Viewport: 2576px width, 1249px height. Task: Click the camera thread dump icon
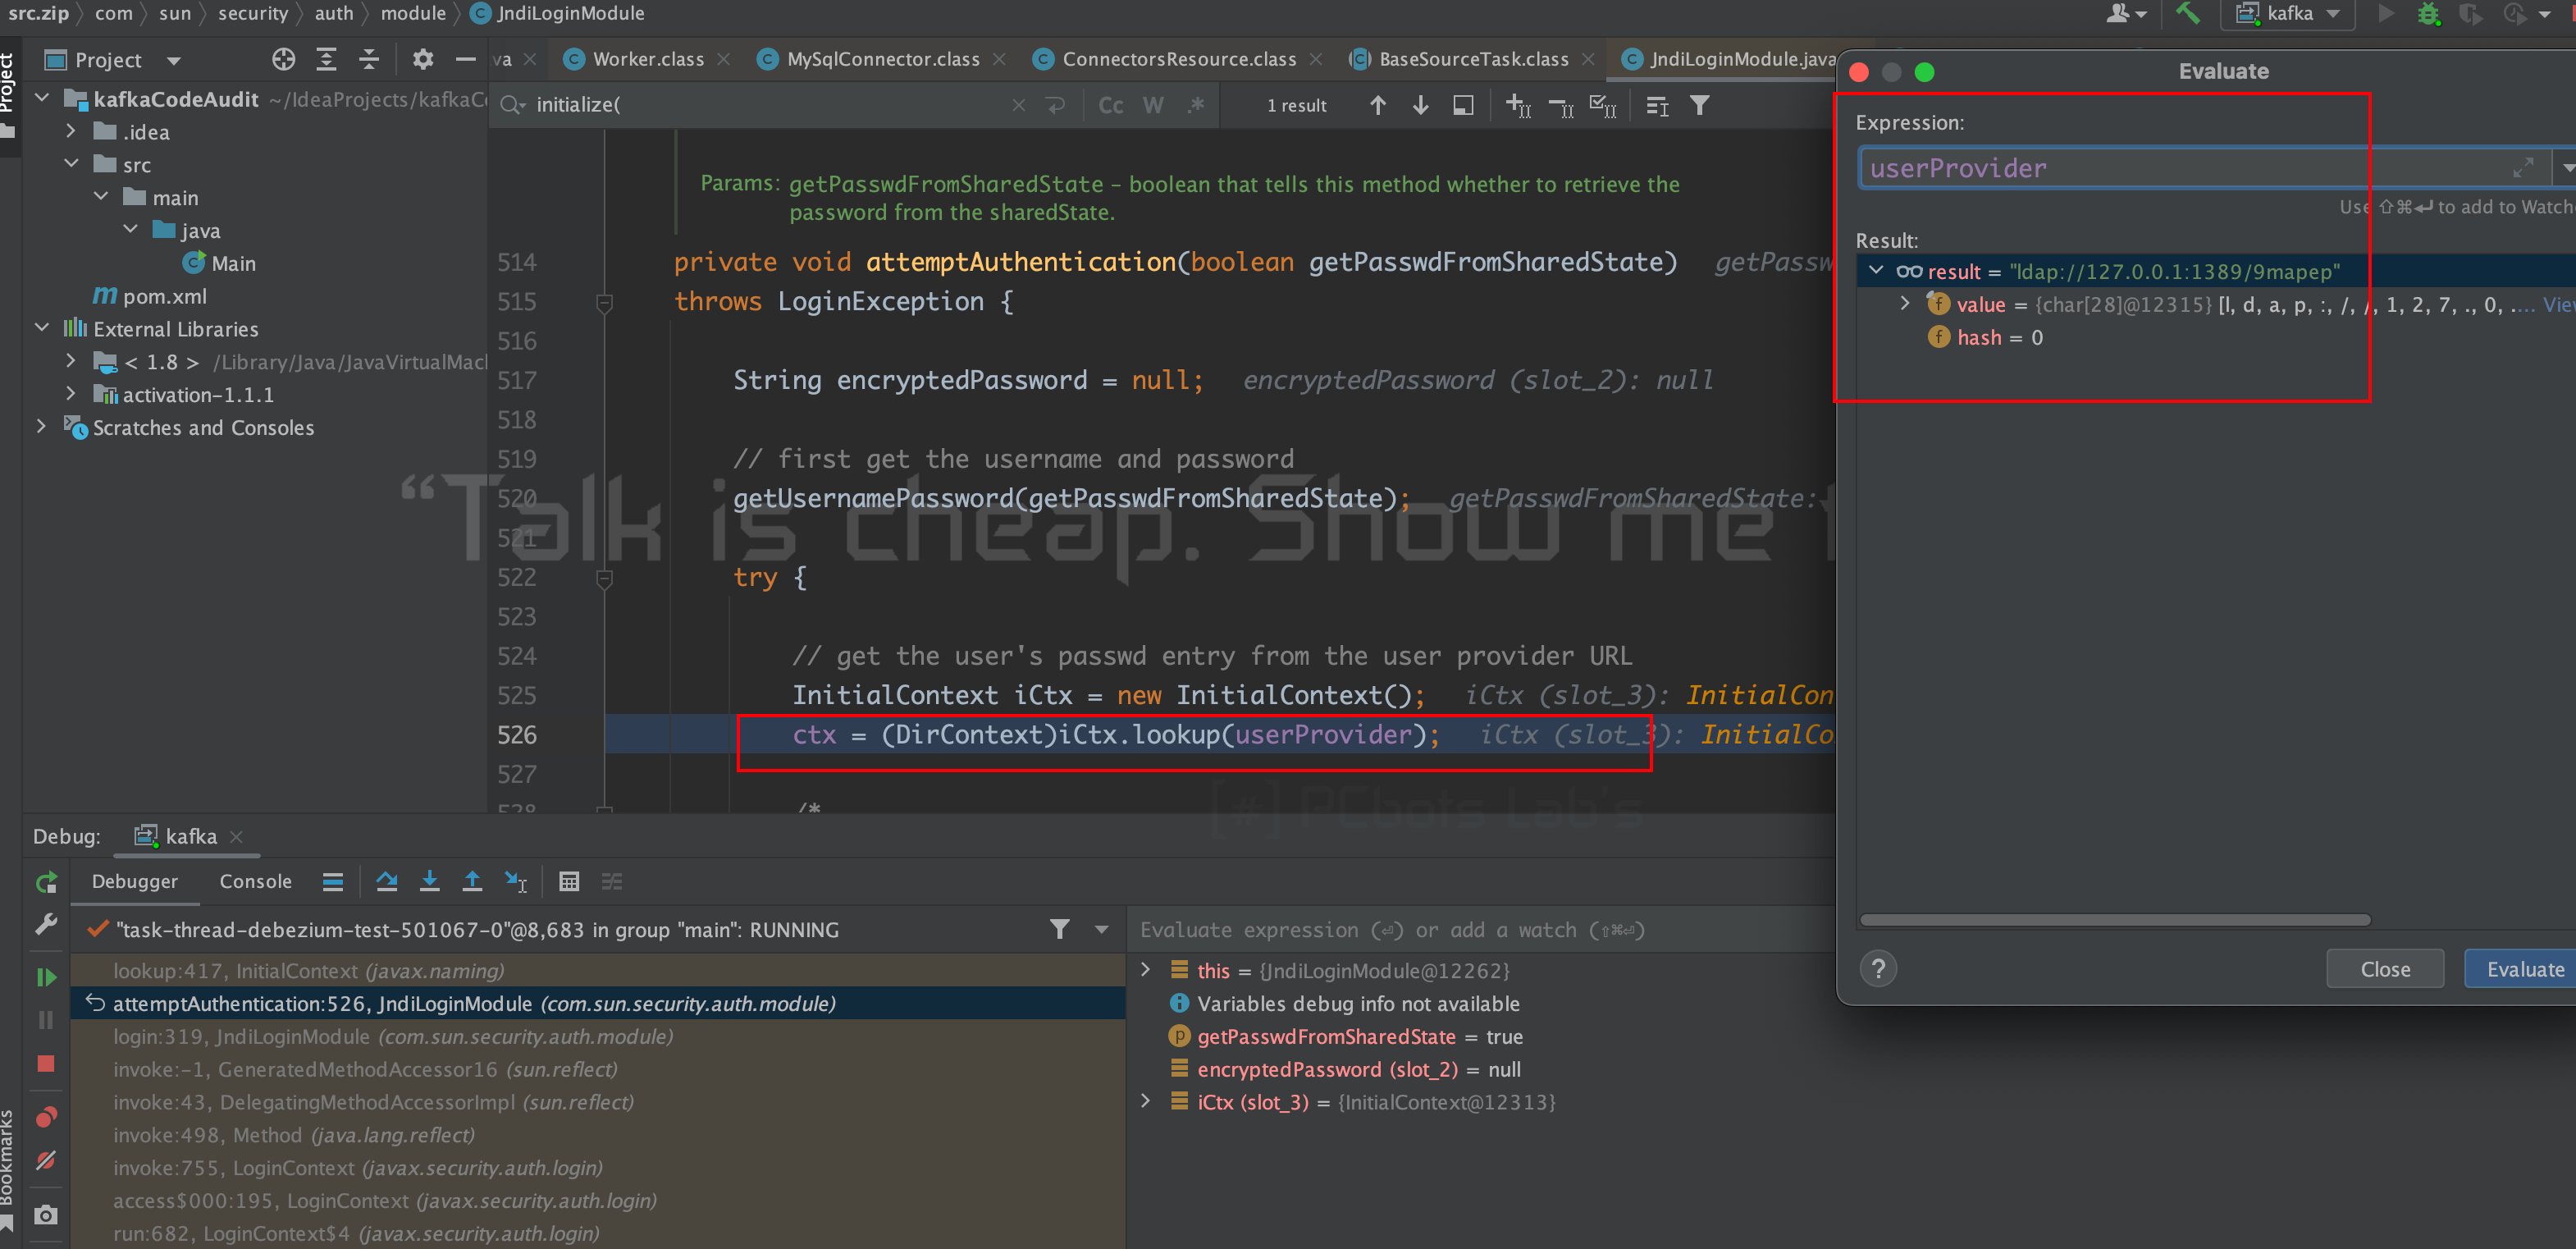(46, 1215)
